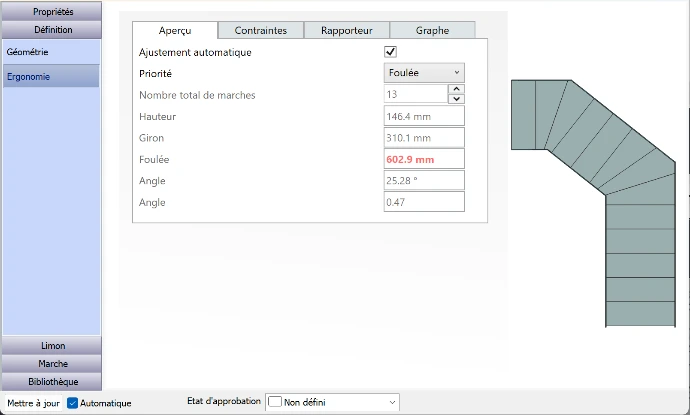Click the Foulée field showing 602.9 mm
The width and height of the screenshot is (690, 415).
coord(424,159)
